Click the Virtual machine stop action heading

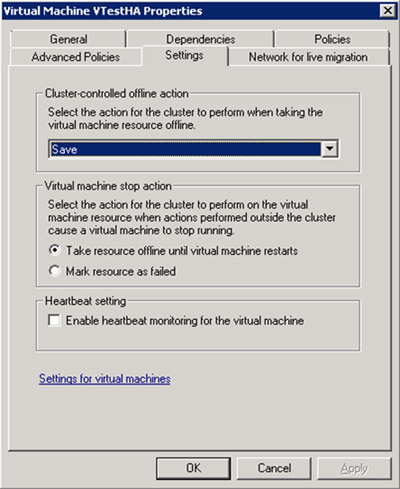pyautogui.click(x=108, y=186)
